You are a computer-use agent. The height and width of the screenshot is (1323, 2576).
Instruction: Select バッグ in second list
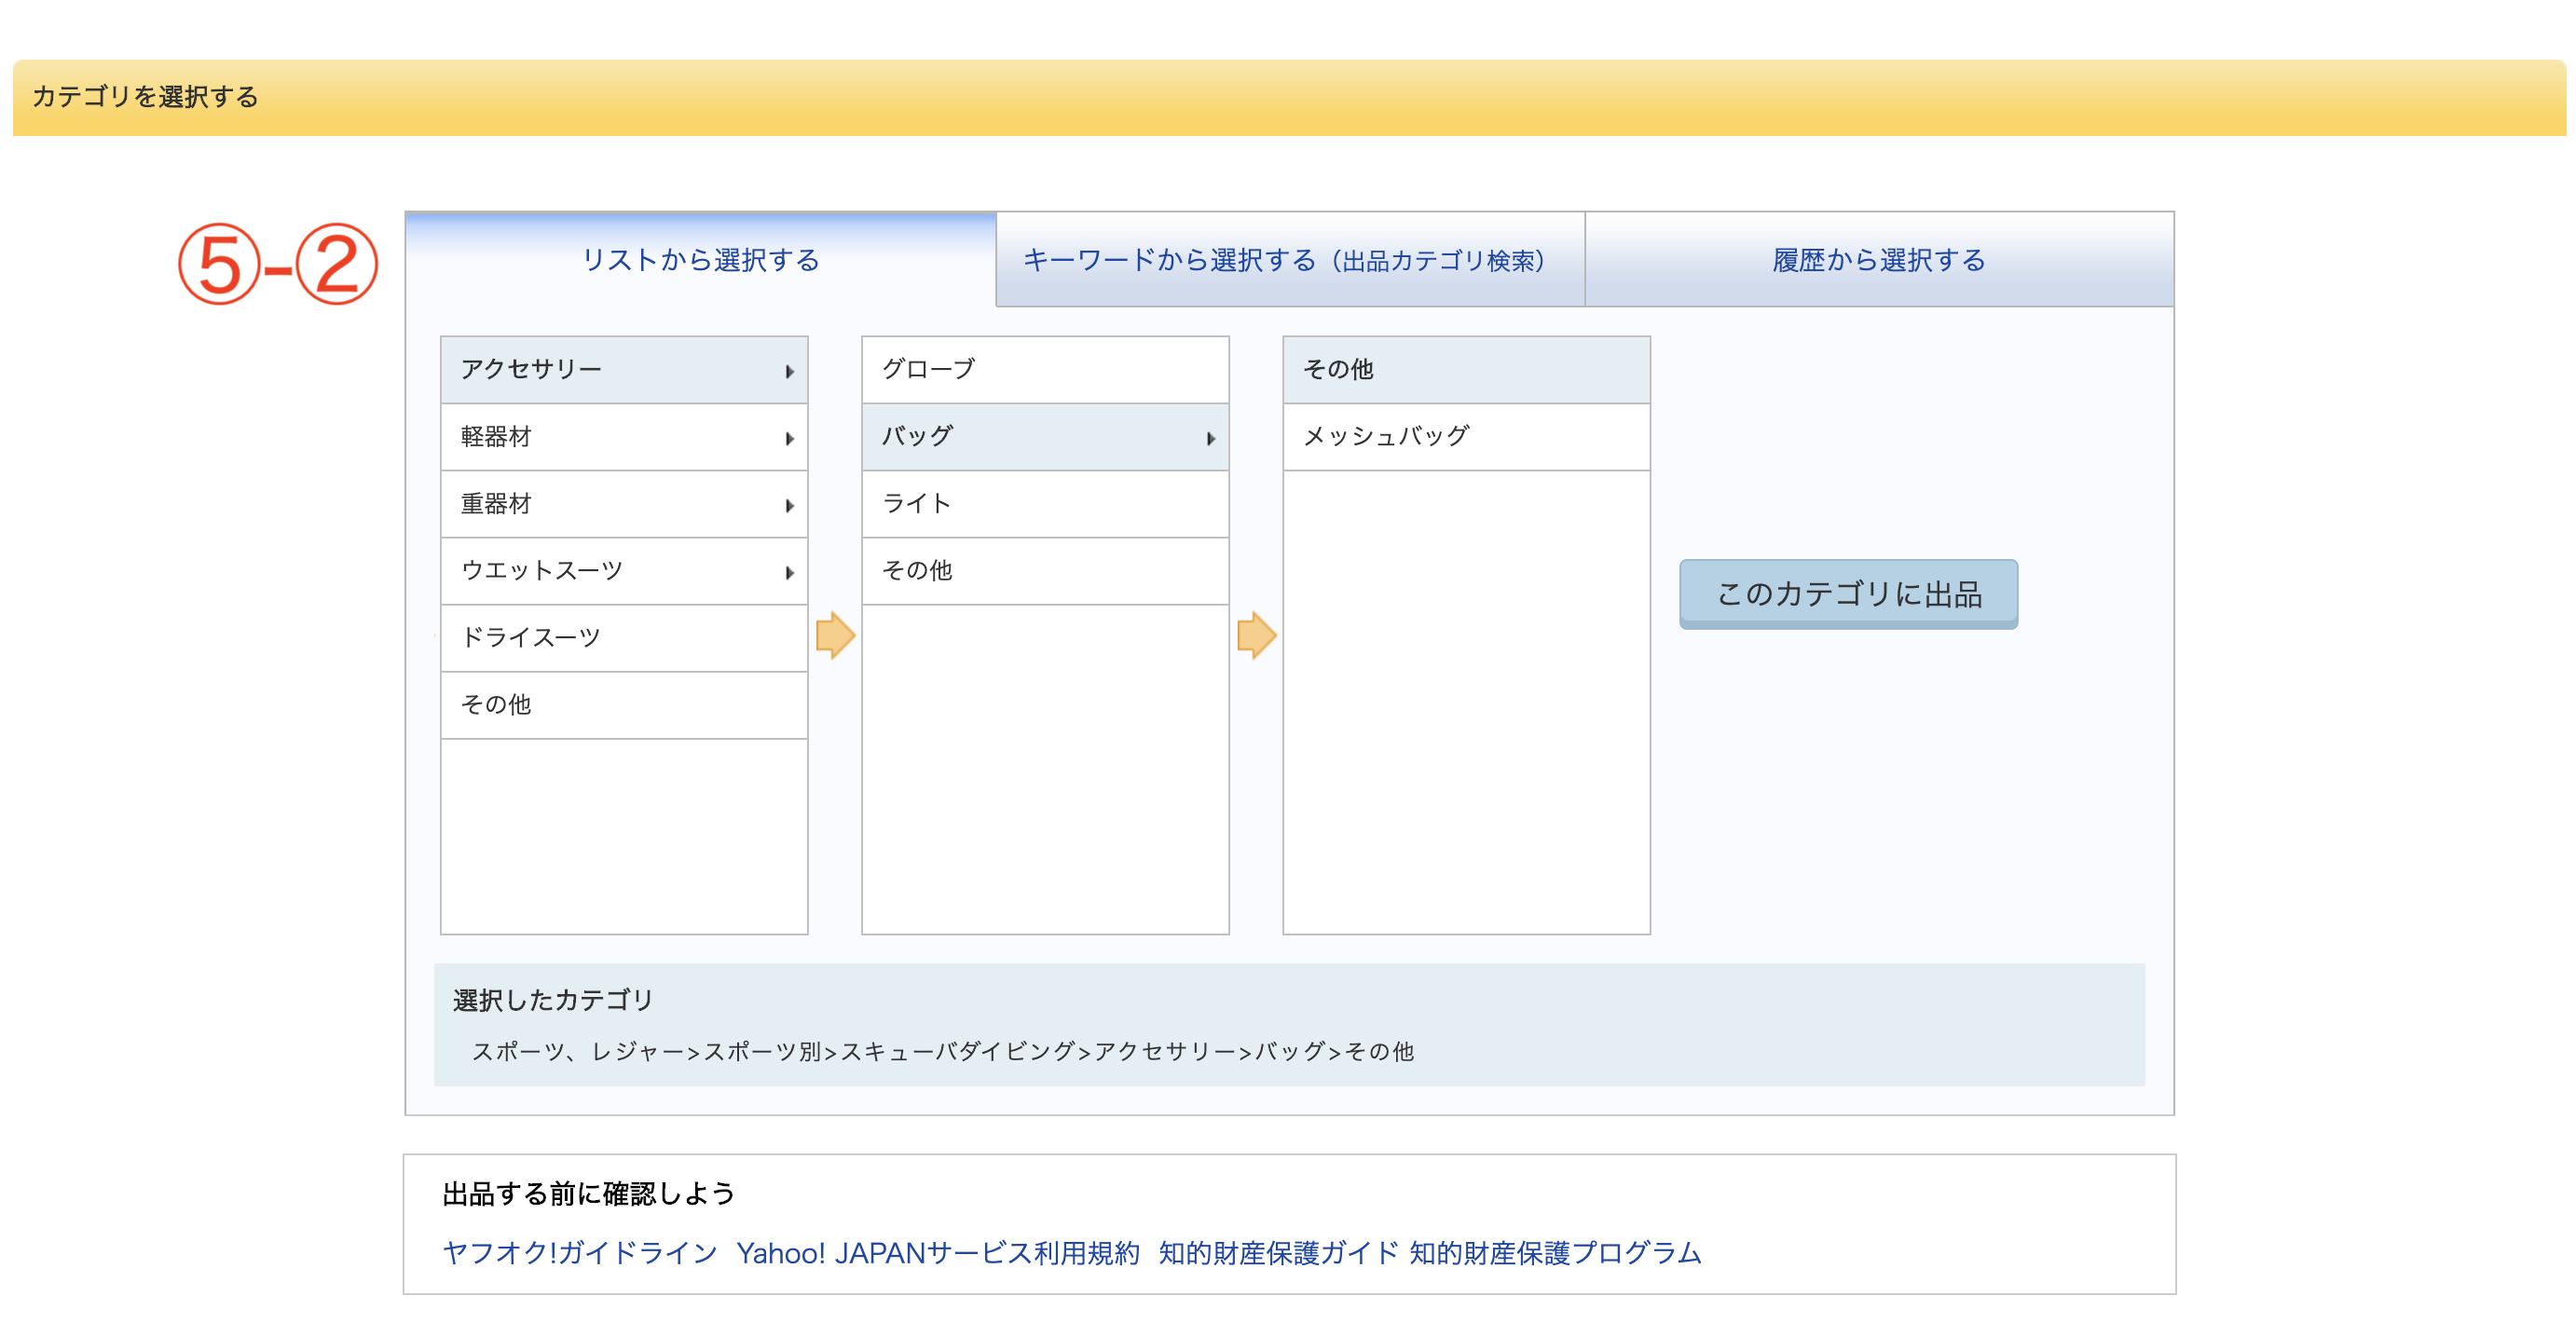[x=1045, y=437]
